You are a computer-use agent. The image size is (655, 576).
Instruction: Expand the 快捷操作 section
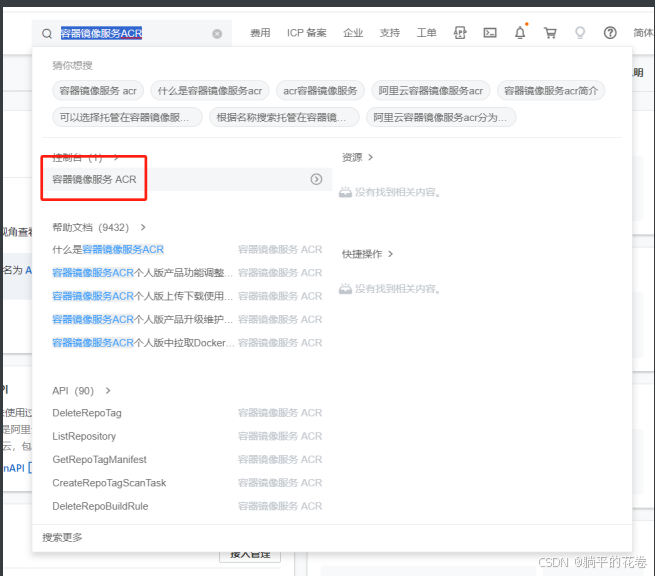coord(367,254)
